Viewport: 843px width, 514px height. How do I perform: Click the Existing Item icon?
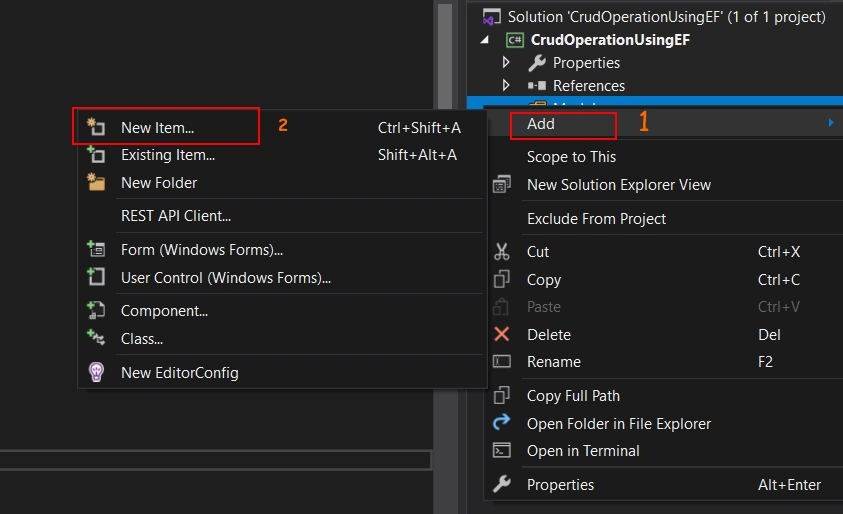point(96,154)
